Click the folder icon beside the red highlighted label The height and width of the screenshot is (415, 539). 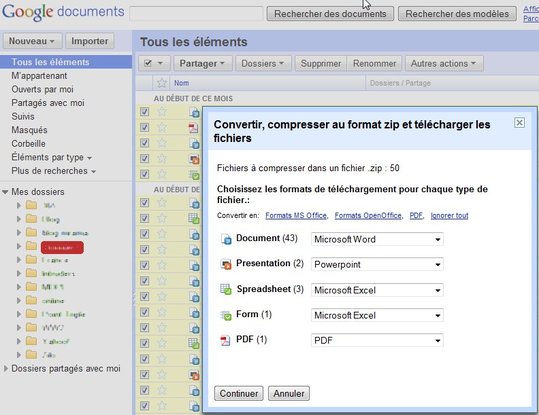coord(31,247)
